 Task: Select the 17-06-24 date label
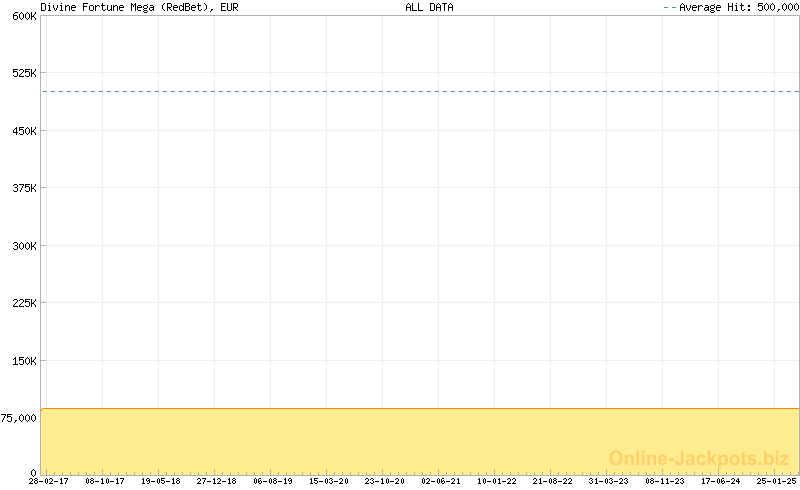pos(721,481)
